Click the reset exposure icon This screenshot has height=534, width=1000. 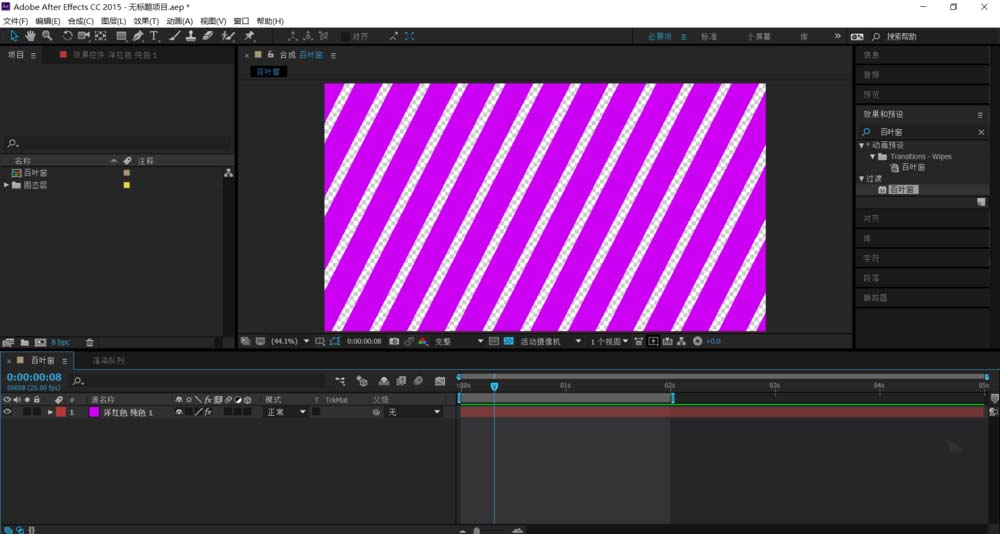pyautogui.click(x=697, y=341)
